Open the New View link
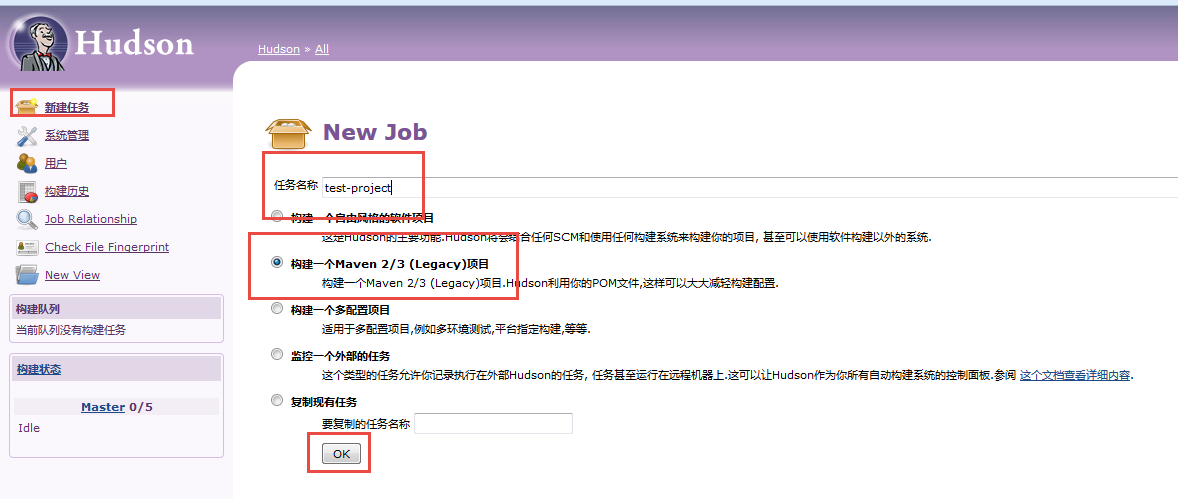The width and height of the screenshot is (1178, 499). point(72,275)
